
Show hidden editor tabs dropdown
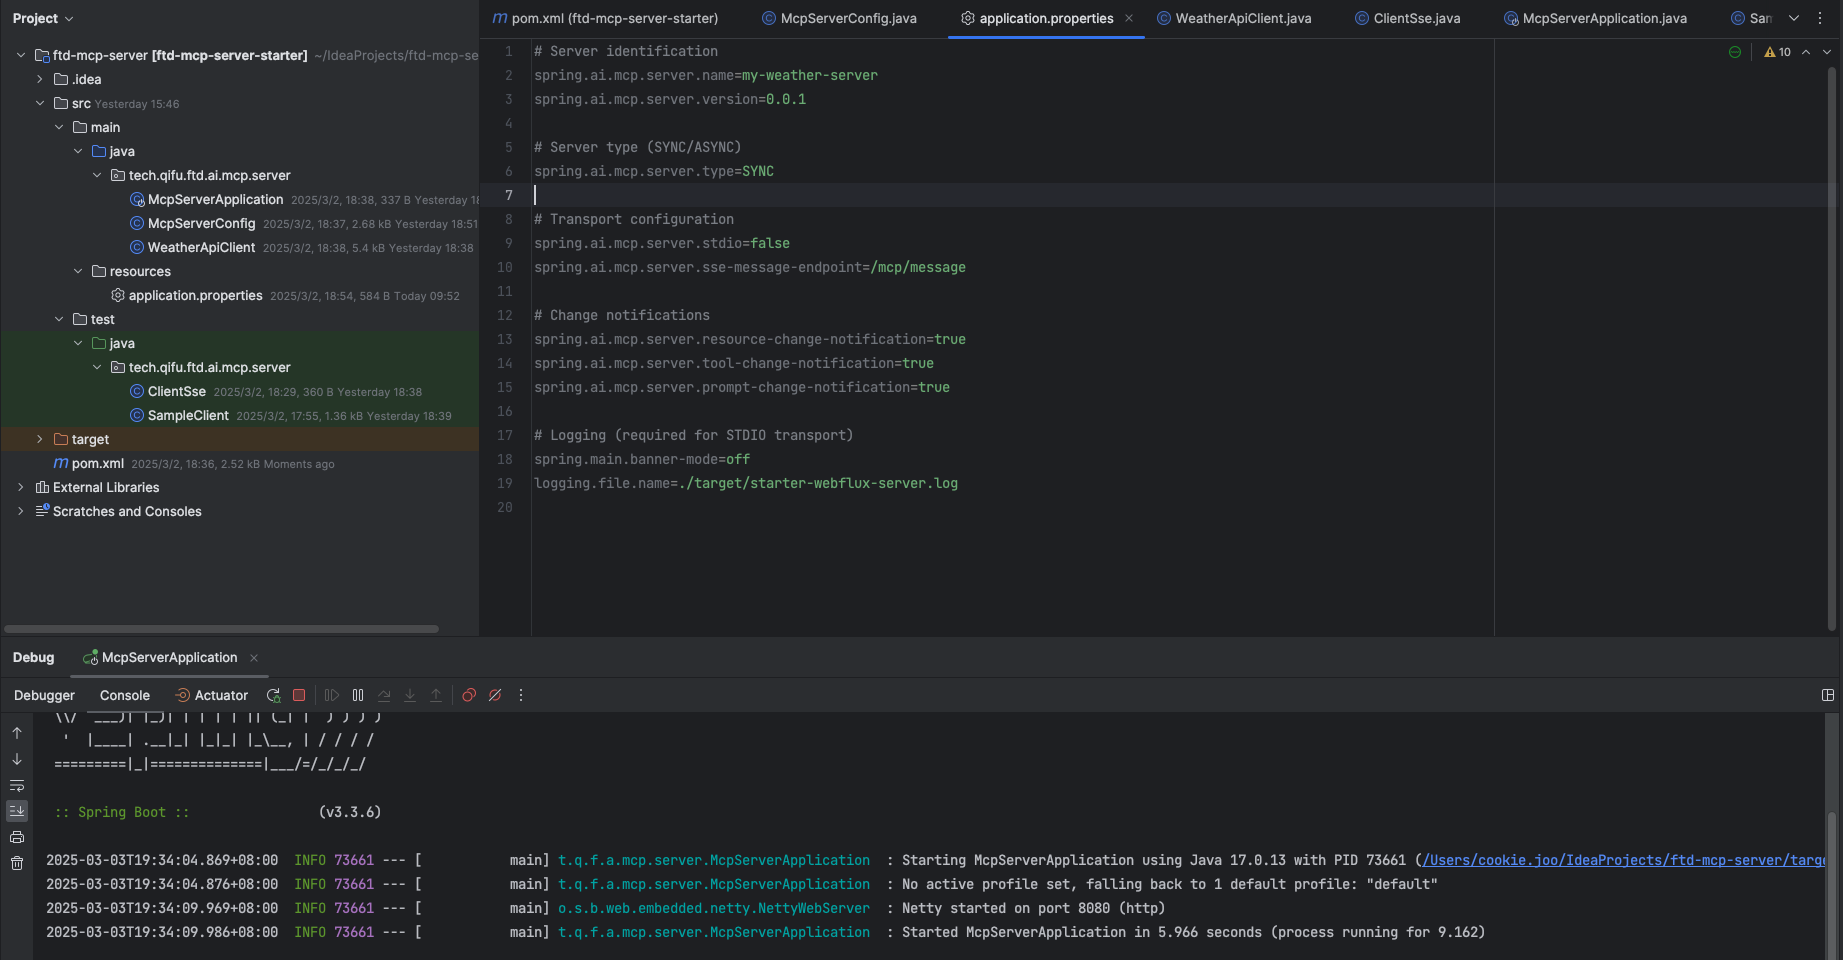(1794, 18)
